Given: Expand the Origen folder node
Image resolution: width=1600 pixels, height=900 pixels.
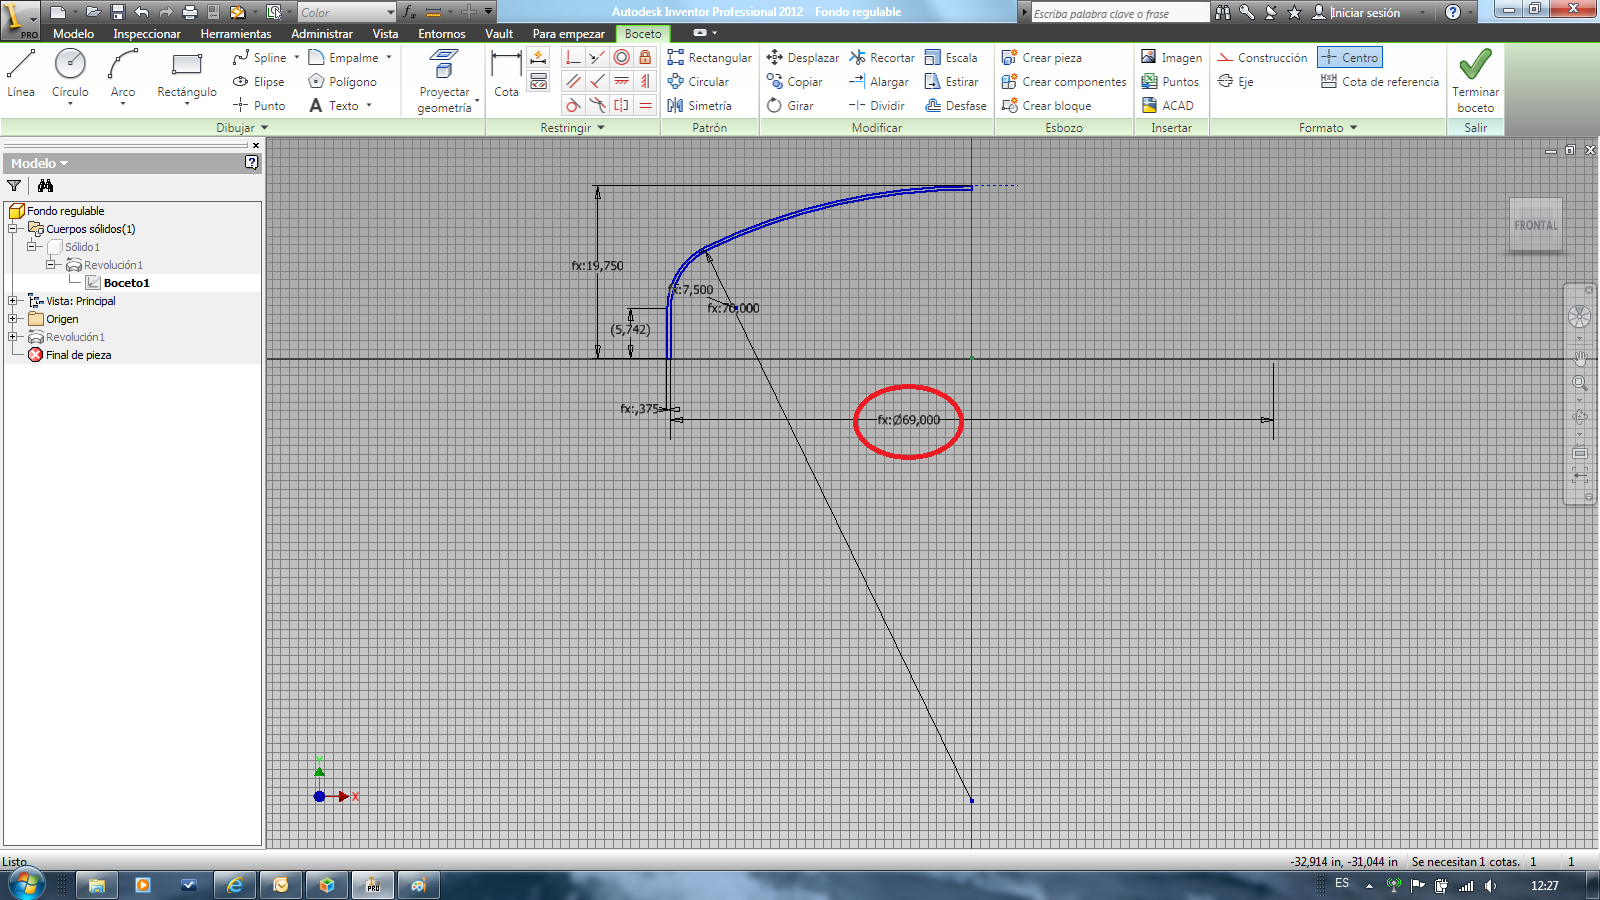Looking at the screenshot, I should click(x=14, y=319).
